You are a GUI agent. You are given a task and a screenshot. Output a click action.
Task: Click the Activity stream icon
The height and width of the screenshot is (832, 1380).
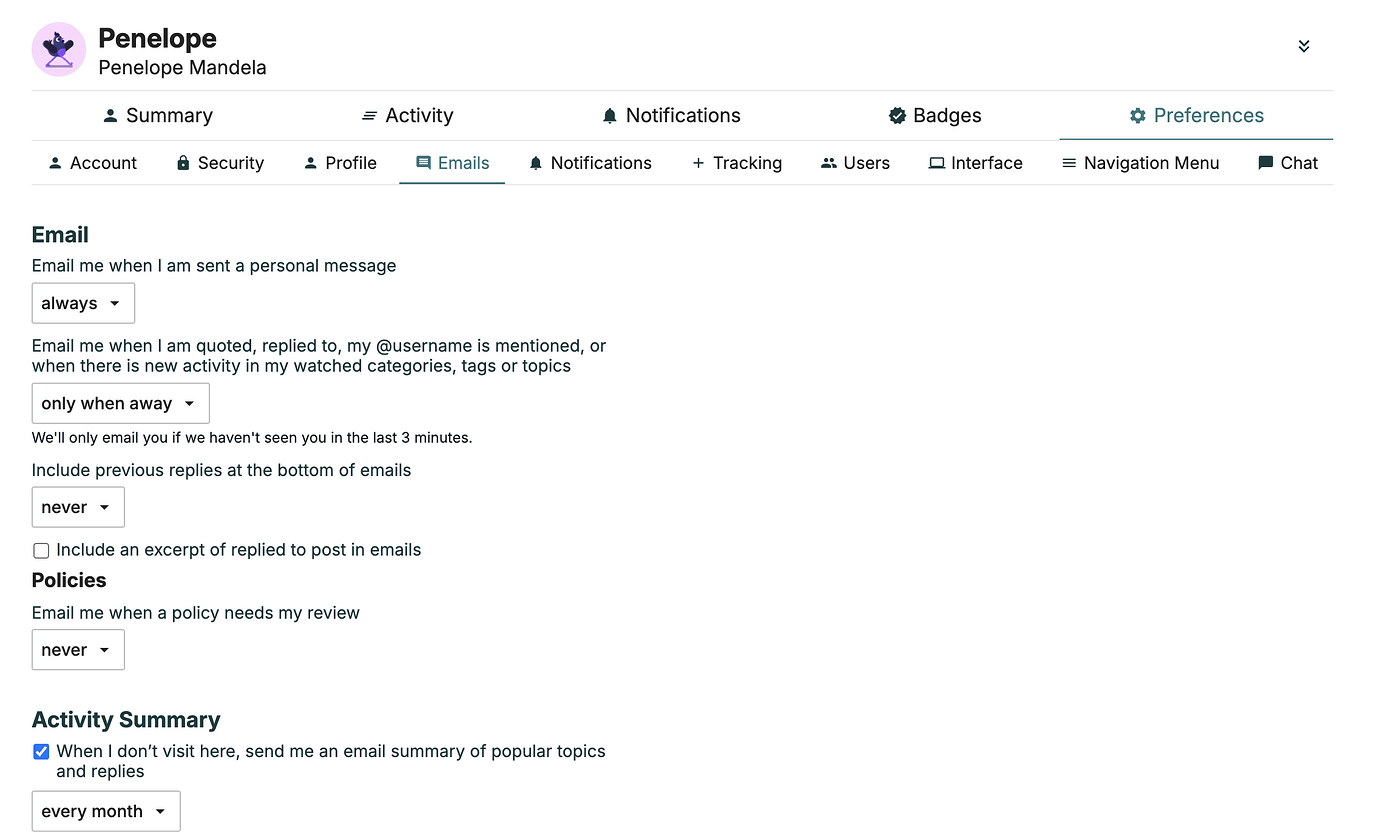pyautogui.click(x=370, y=116)
